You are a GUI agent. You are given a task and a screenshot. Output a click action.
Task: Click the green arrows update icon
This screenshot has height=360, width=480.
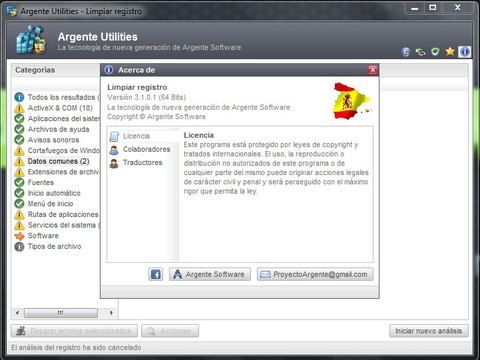click(x=421, y=52)
